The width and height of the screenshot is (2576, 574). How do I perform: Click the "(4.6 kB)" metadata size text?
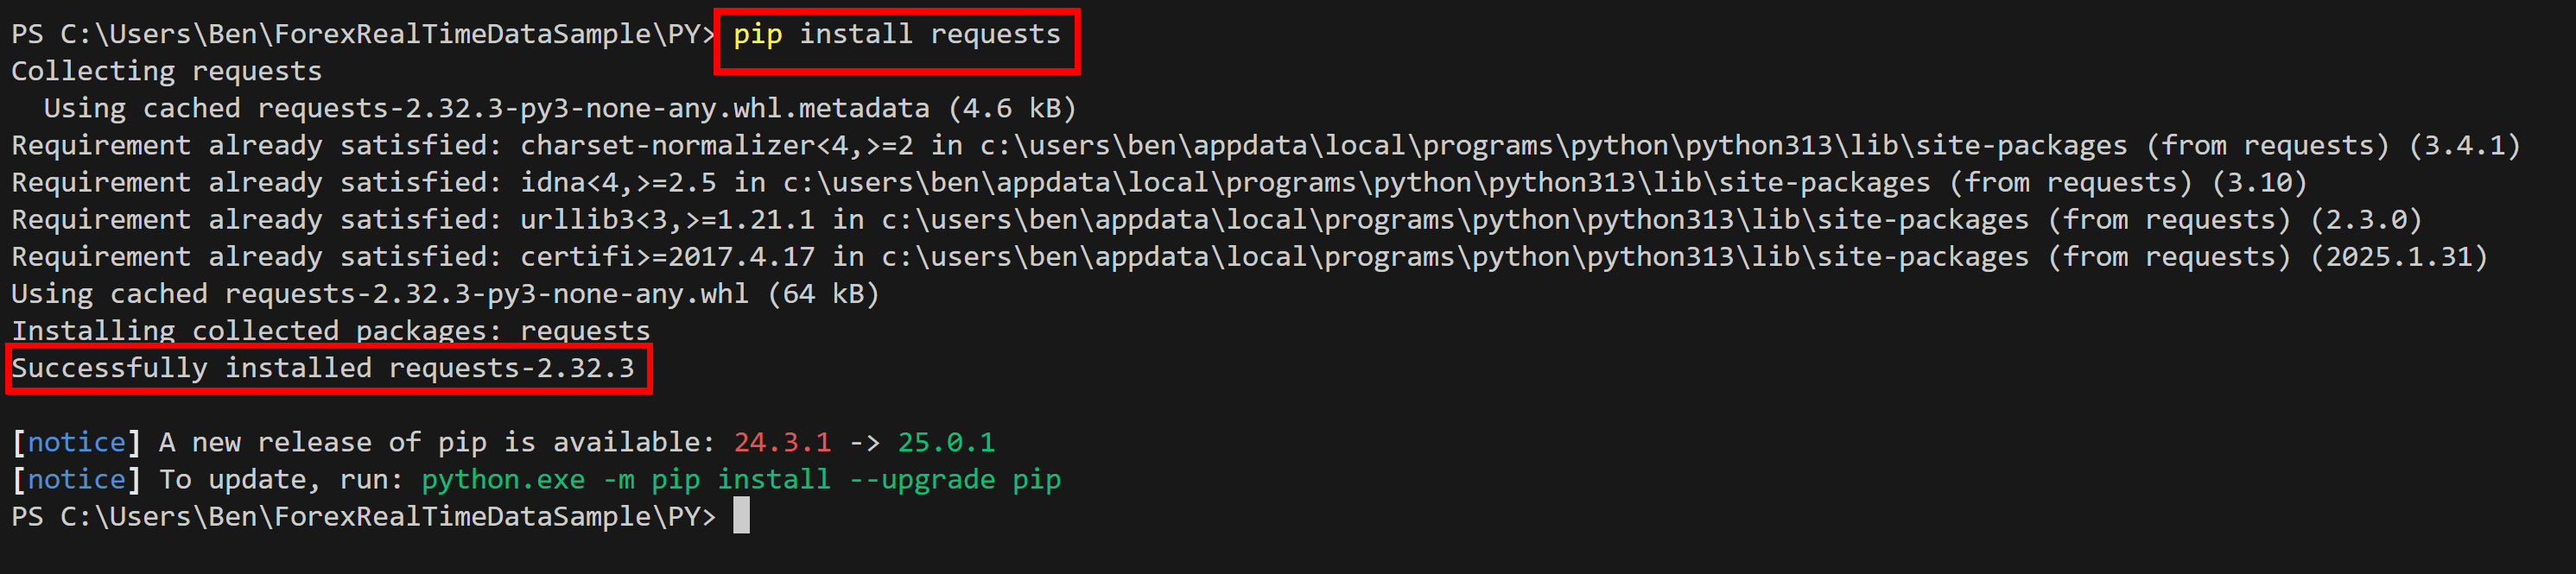pos(1012,109)
